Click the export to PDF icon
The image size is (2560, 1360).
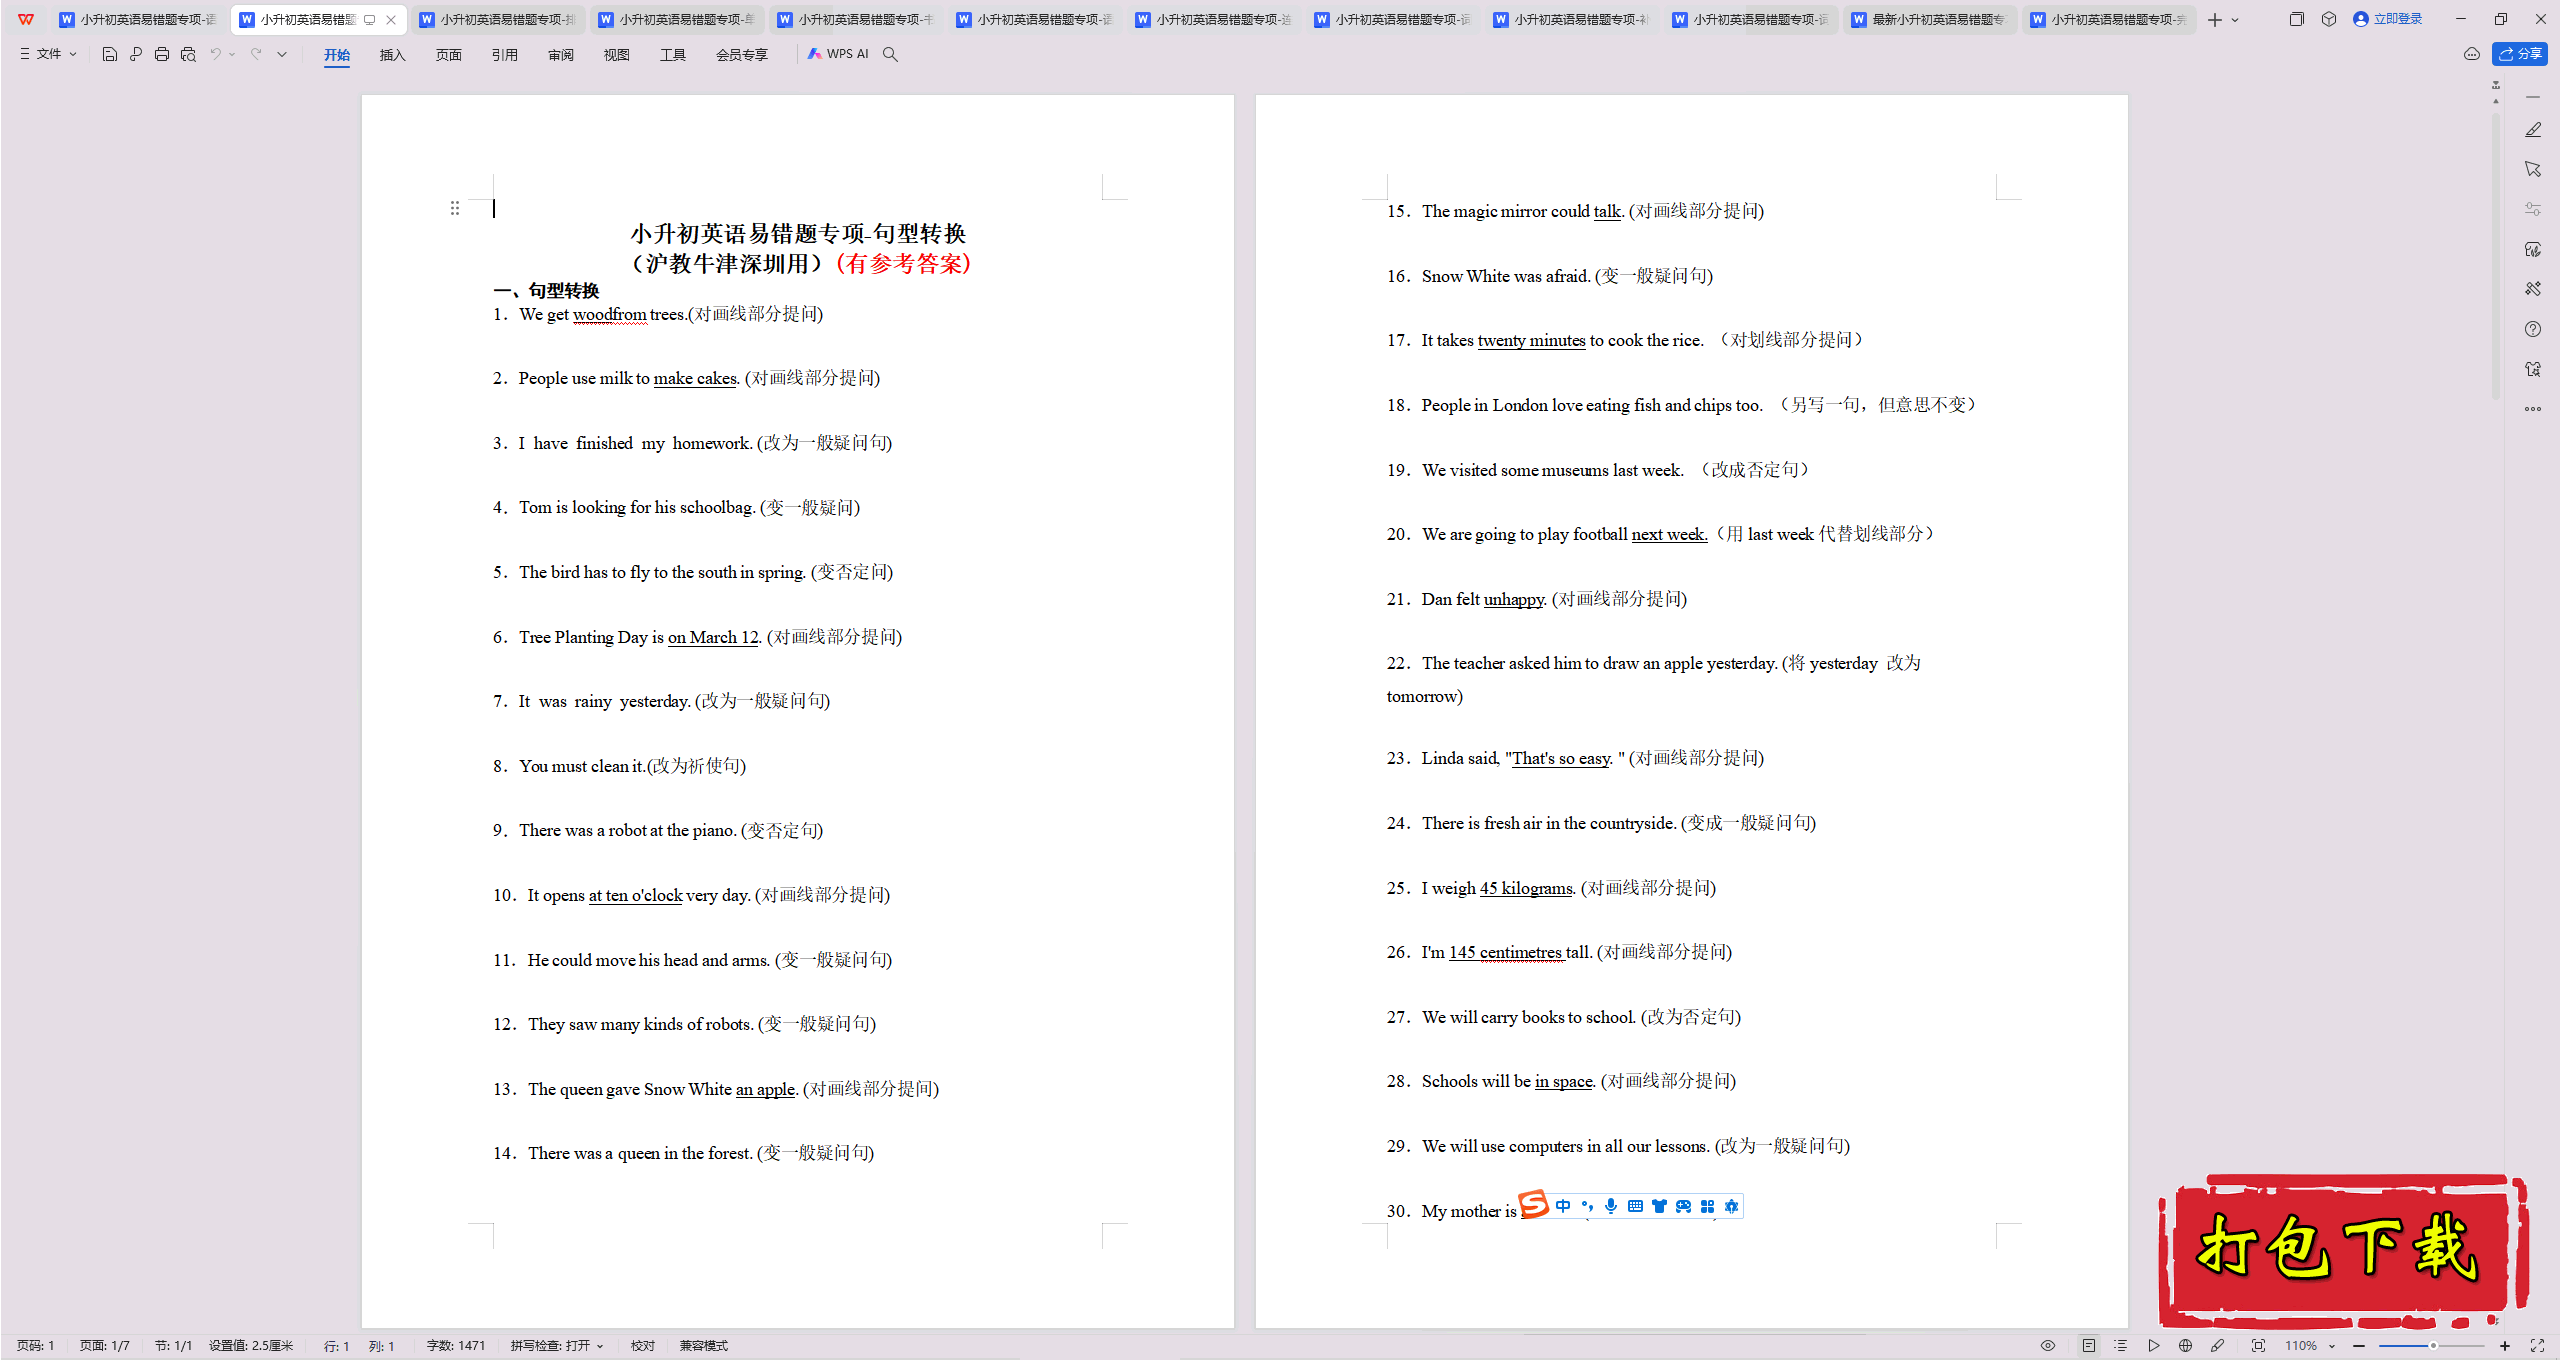[135, 54]
